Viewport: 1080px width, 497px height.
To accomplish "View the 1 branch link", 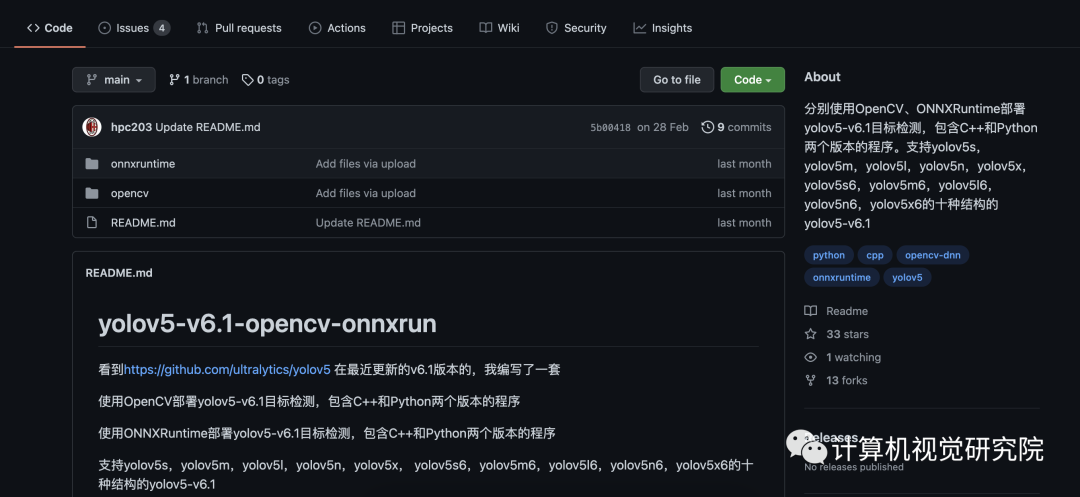I will click(x=198, y=80).
